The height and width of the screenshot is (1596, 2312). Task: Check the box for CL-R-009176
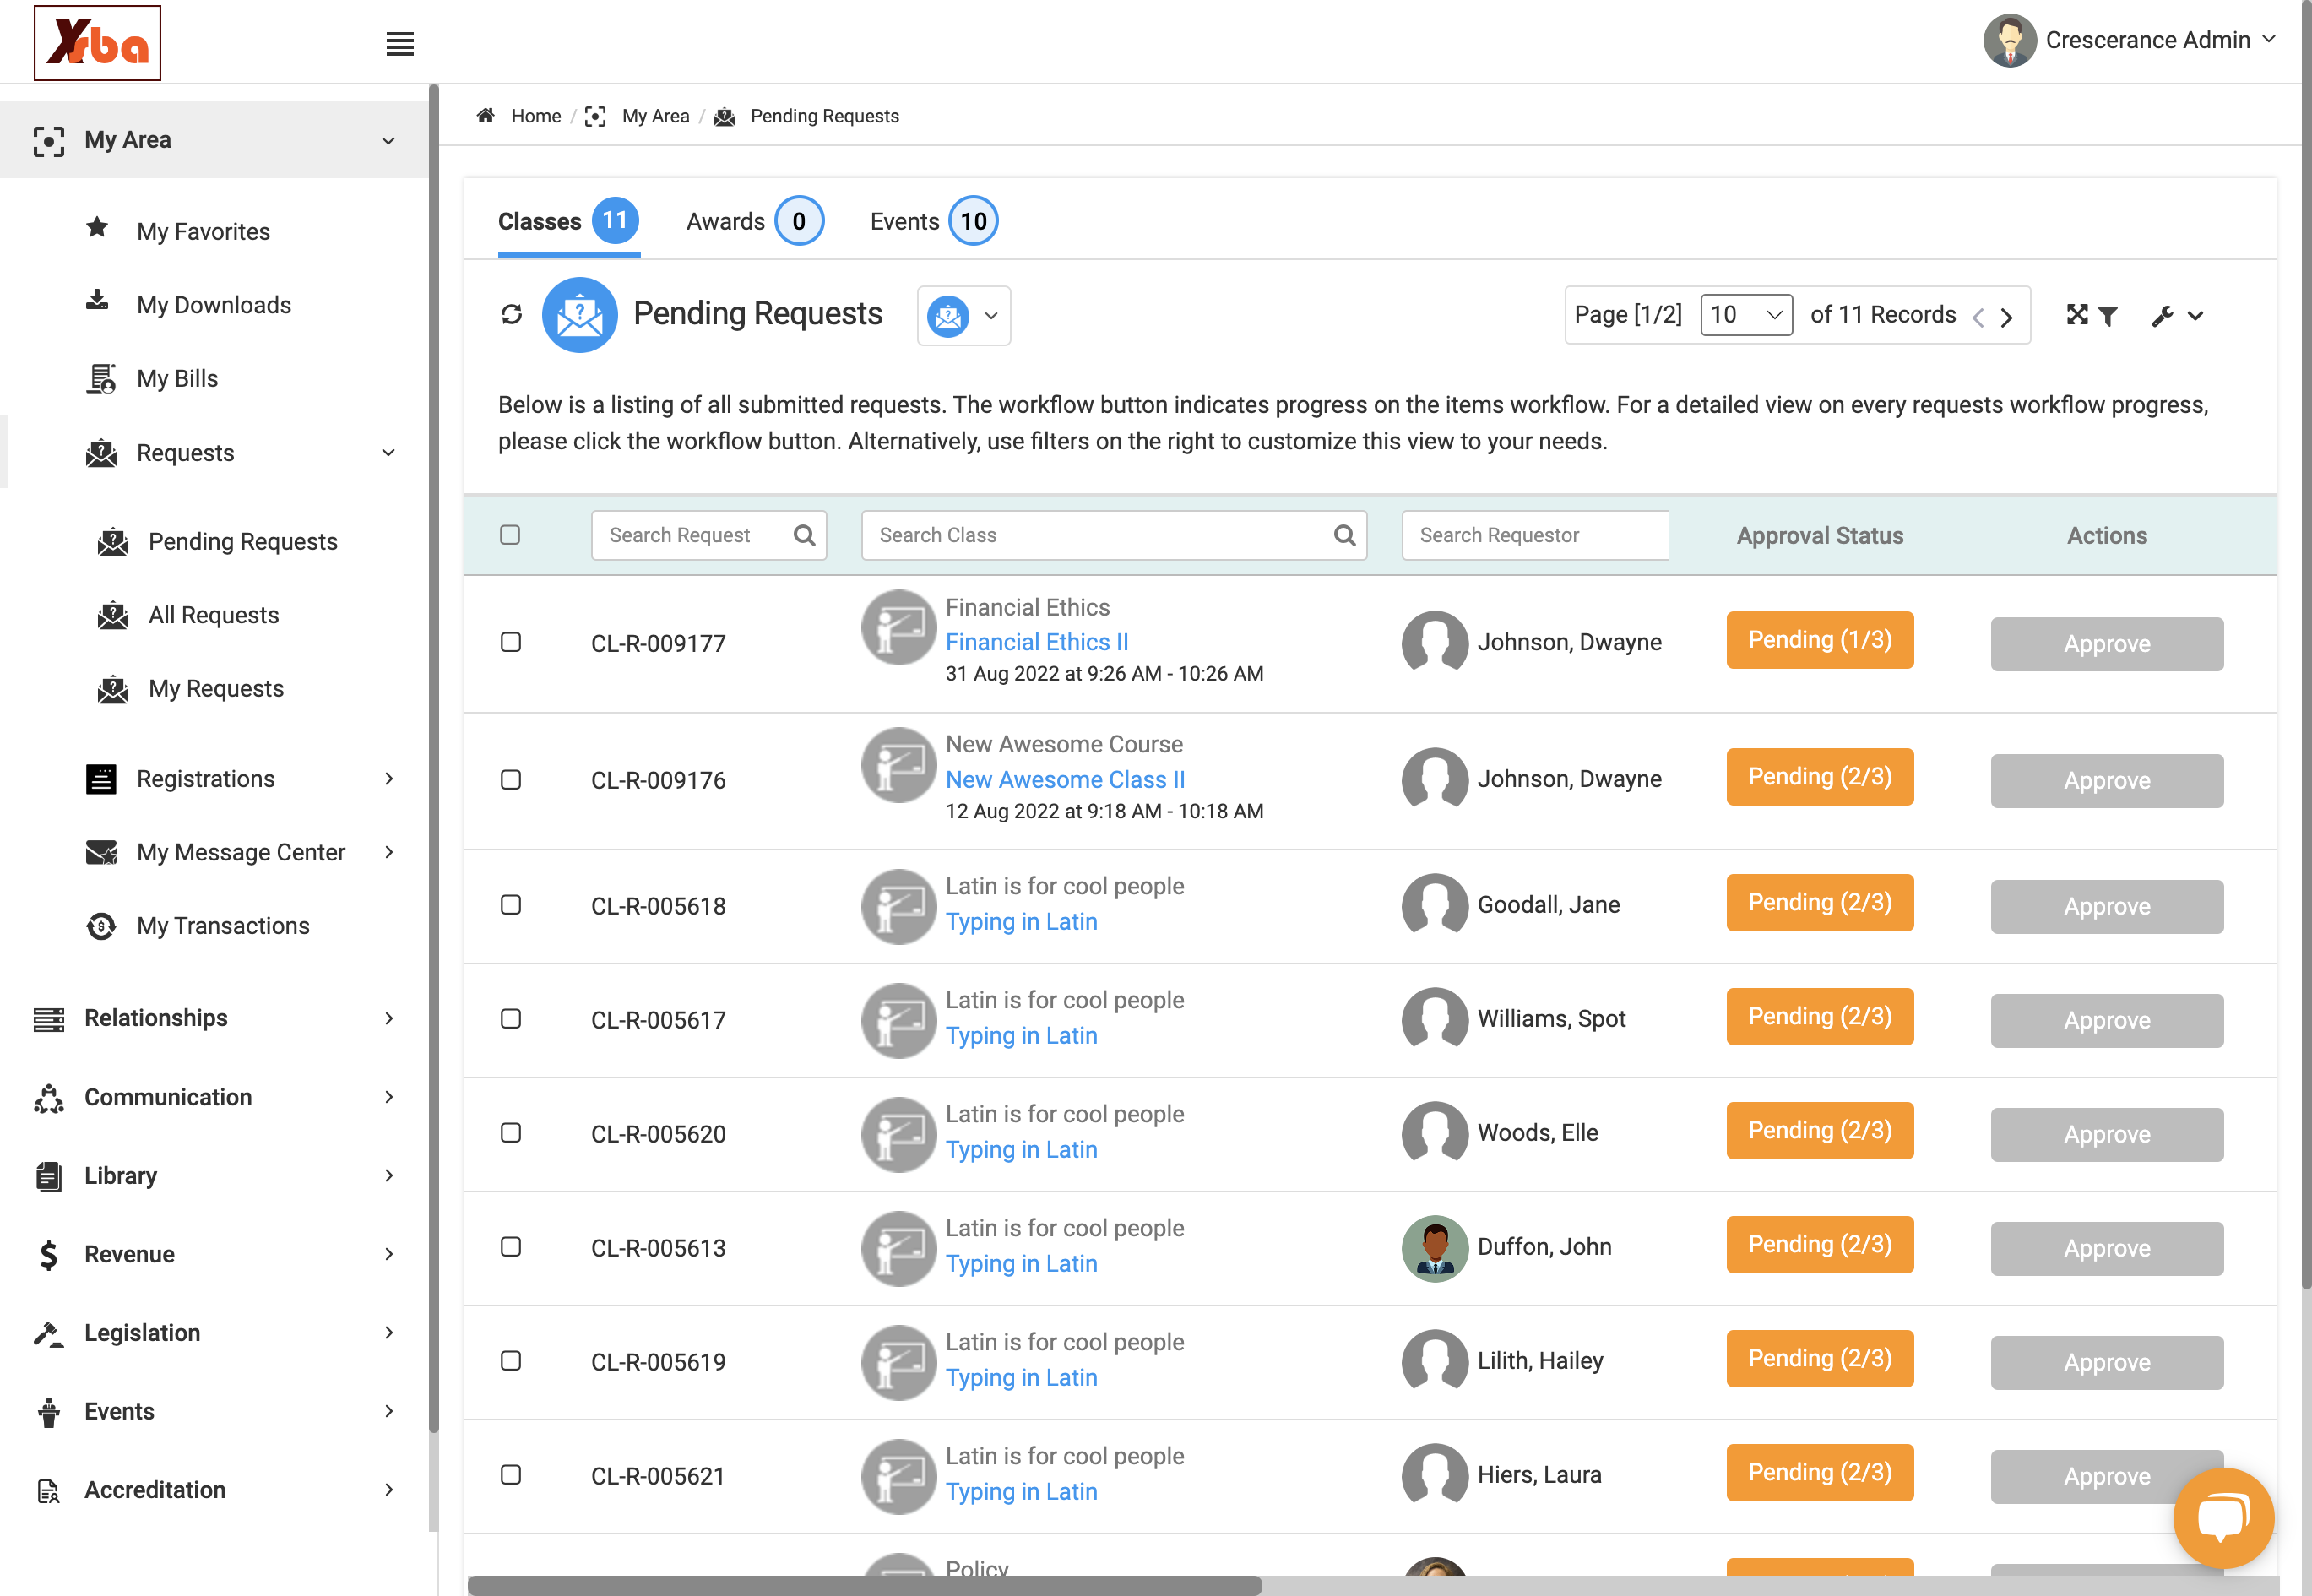pyautogui.click(x=510, y=779)
